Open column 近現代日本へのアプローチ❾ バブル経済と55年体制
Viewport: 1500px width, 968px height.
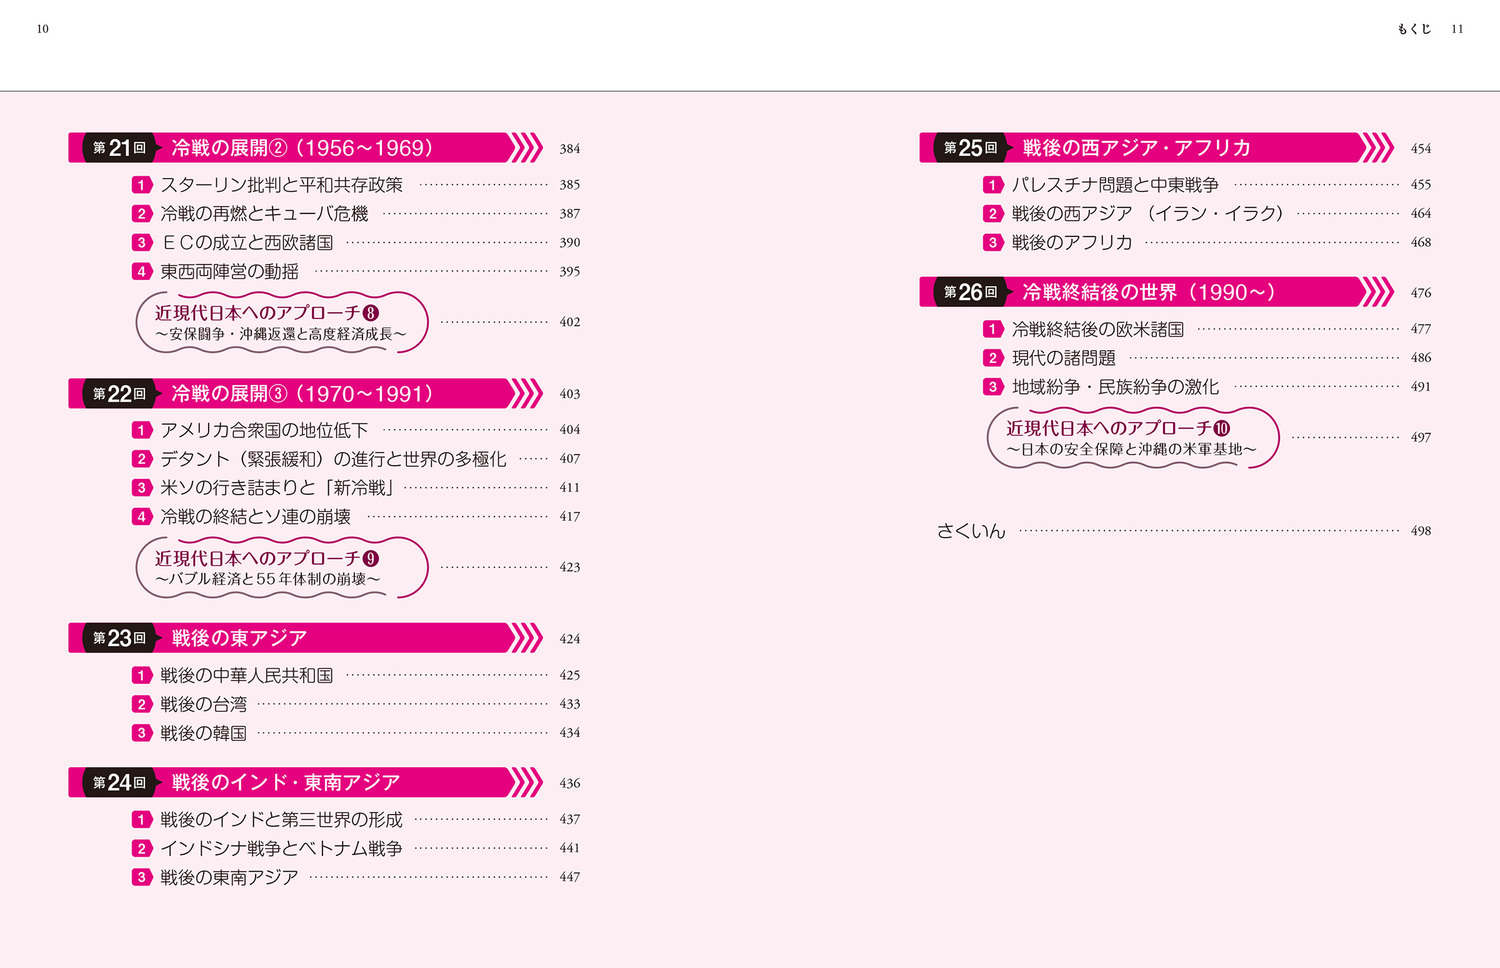(x=282, y=568)
